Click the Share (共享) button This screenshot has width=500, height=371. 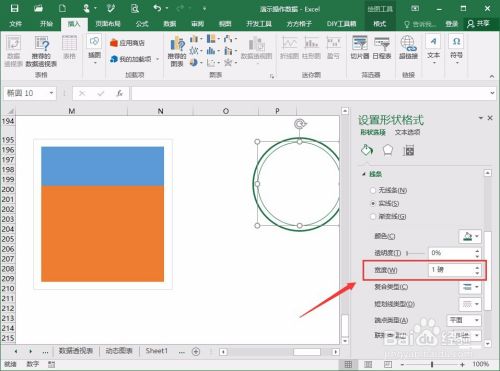tap(478, 23)
